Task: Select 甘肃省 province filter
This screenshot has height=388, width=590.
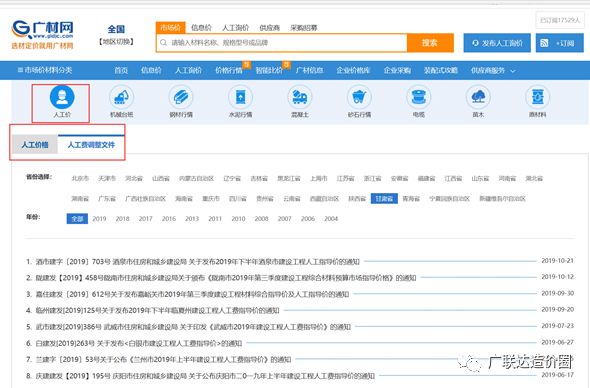Action: [x=384, y=198]
